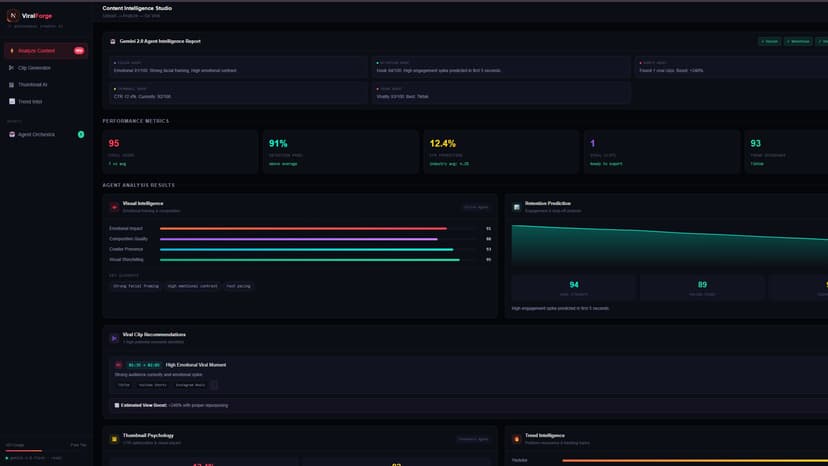828x466 pixels.
Task: Click the green retention curve chart
Action: tap(670, 247)
